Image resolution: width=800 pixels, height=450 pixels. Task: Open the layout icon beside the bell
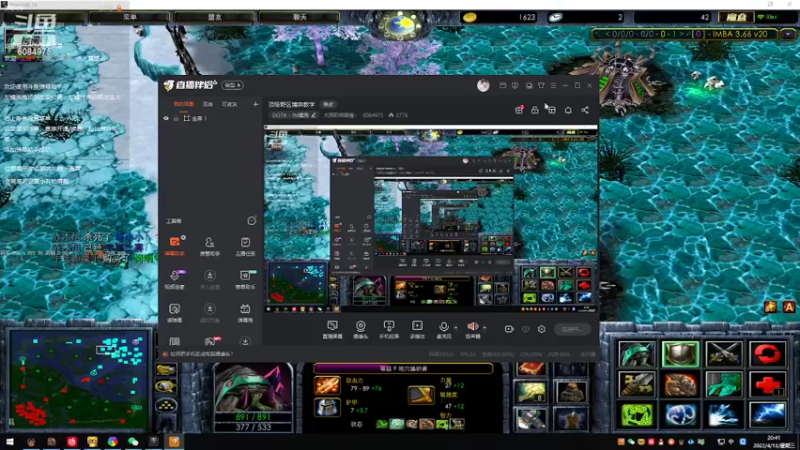(552, 110)
